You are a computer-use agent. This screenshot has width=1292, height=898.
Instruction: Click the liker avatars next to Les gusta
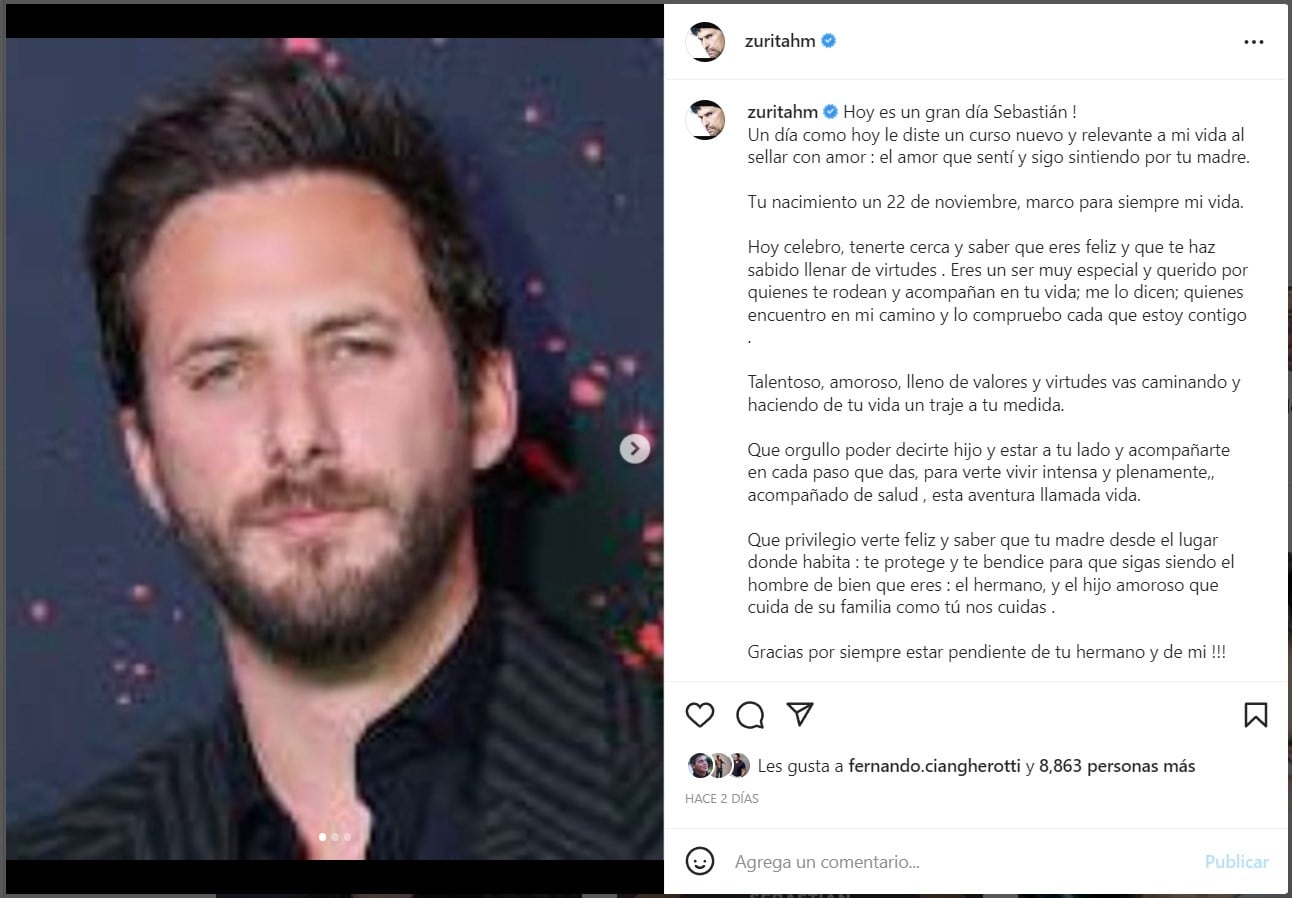[718, 766]
